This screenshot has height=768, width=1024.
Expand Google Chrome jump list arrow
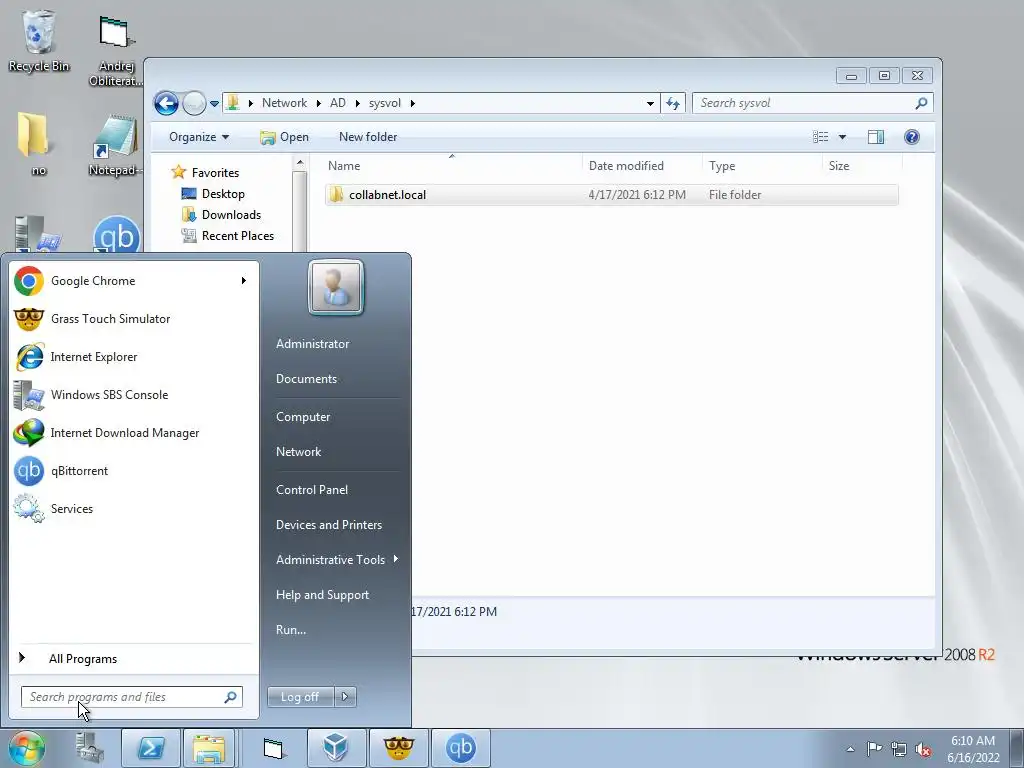point(244,281)
